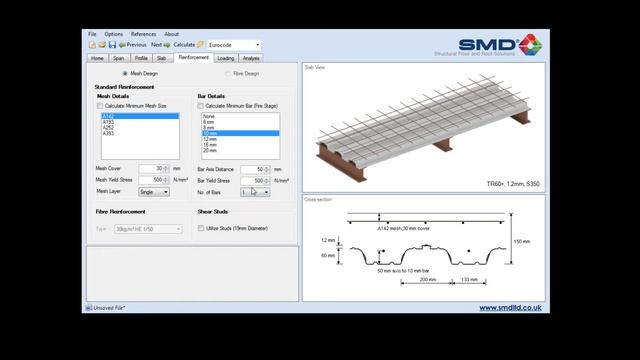Select A193 in the mesh list
640x360 pixels.
140,122
